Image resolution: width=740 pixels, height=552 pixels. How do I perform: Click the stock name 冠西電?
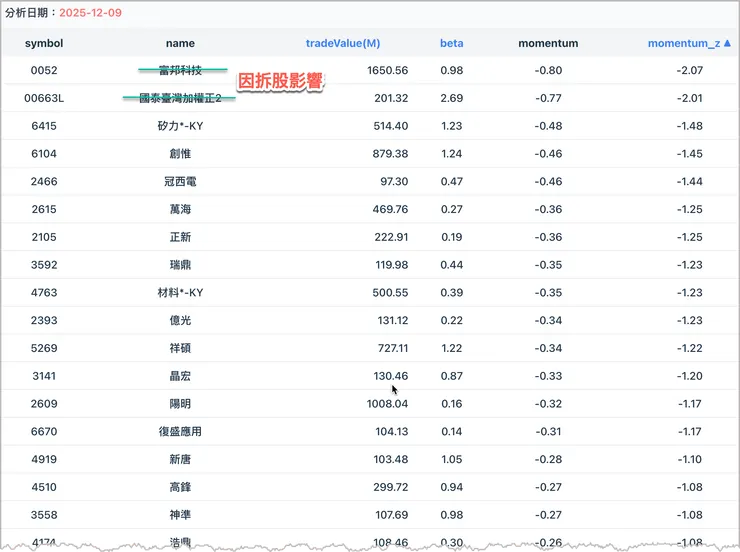coord(180,182)
